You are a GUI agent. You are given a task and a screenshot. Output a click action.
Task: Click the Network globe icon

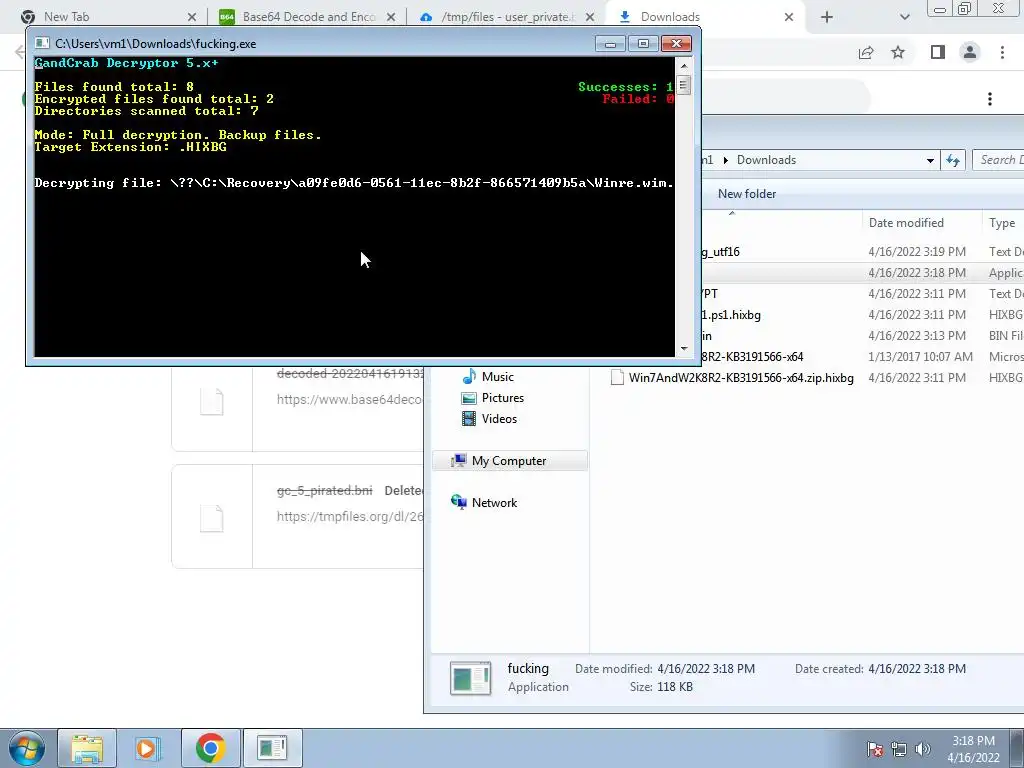(458, 502)
